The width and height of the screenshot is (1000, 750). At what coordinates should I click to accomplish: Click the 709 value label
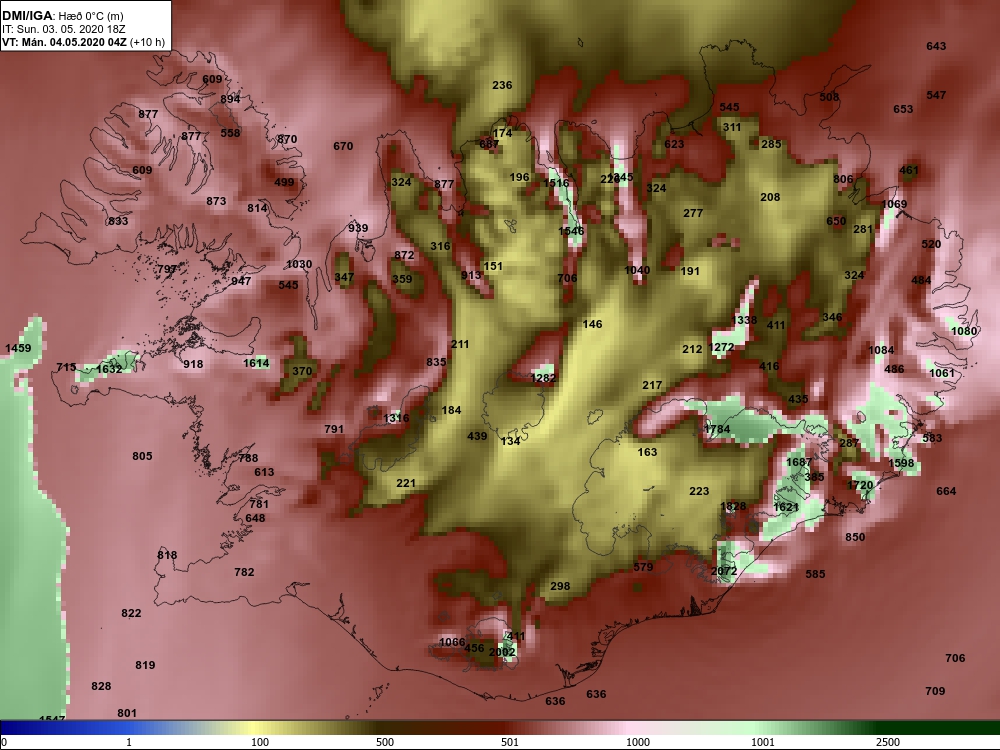coord(935,691)
